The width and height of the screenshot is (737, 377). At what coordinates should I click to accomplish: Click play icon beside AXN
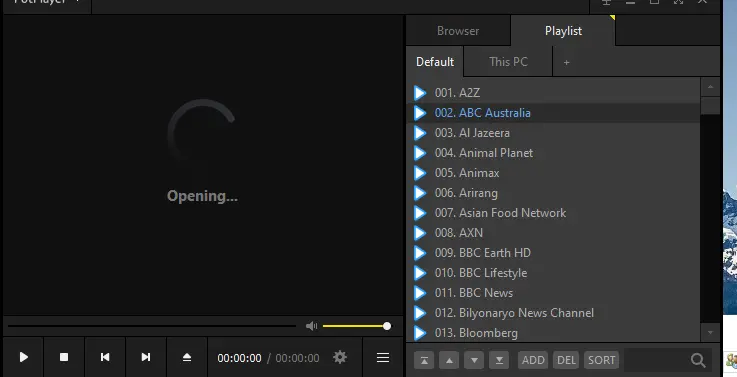420,233
